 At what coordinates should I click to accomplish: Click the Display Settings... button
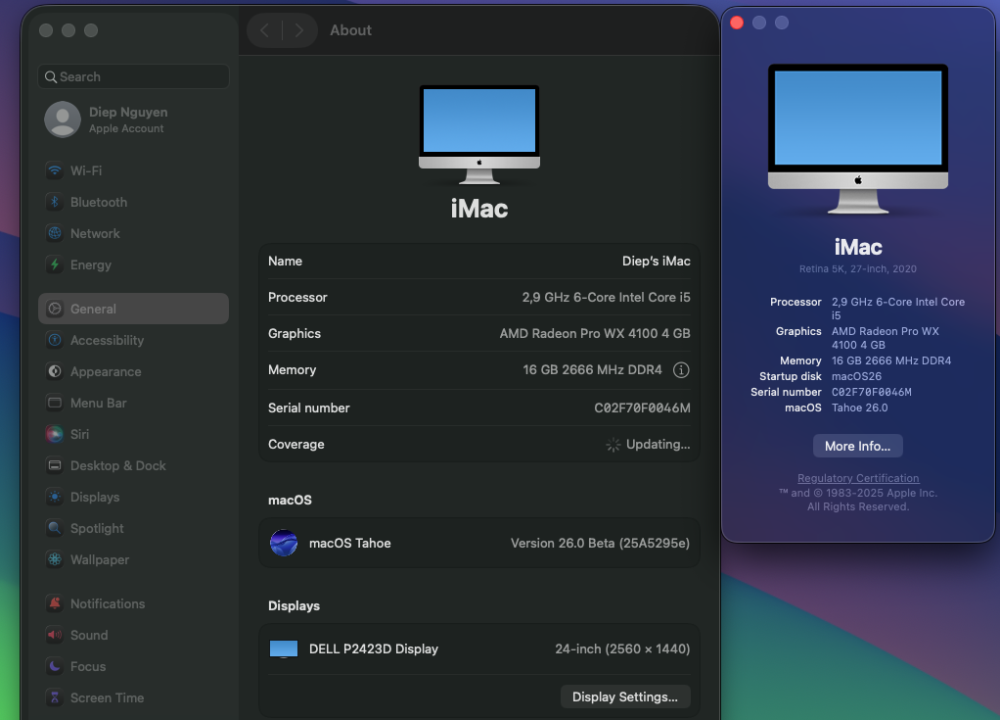click(x=625, y=697)
